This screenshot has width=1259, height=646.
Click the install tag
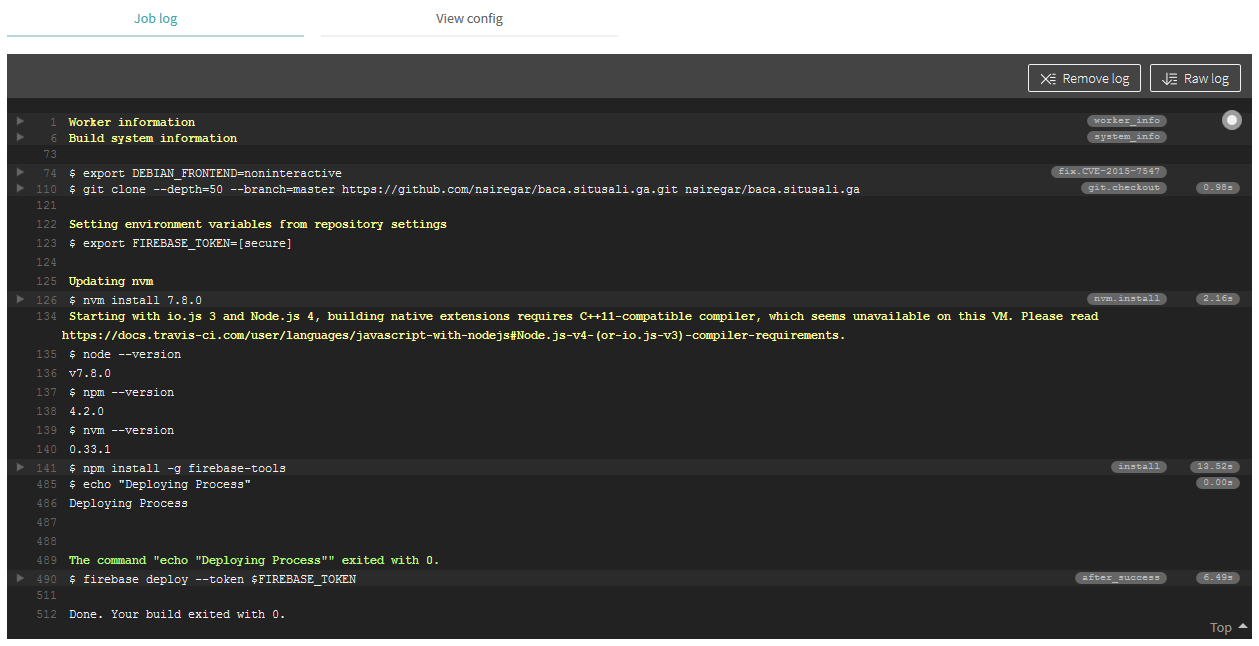click(1139, 467)
